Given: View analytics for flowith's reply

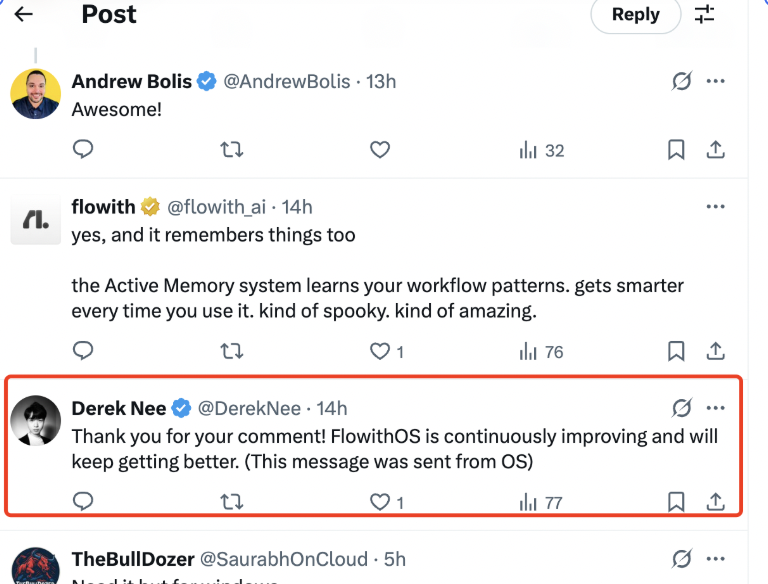Looking at the screenshot, I should 541,351.
